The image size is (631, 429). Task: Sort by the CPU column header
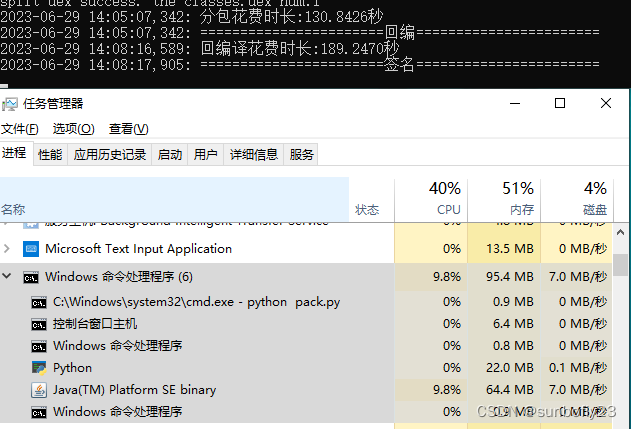[431, 200]
